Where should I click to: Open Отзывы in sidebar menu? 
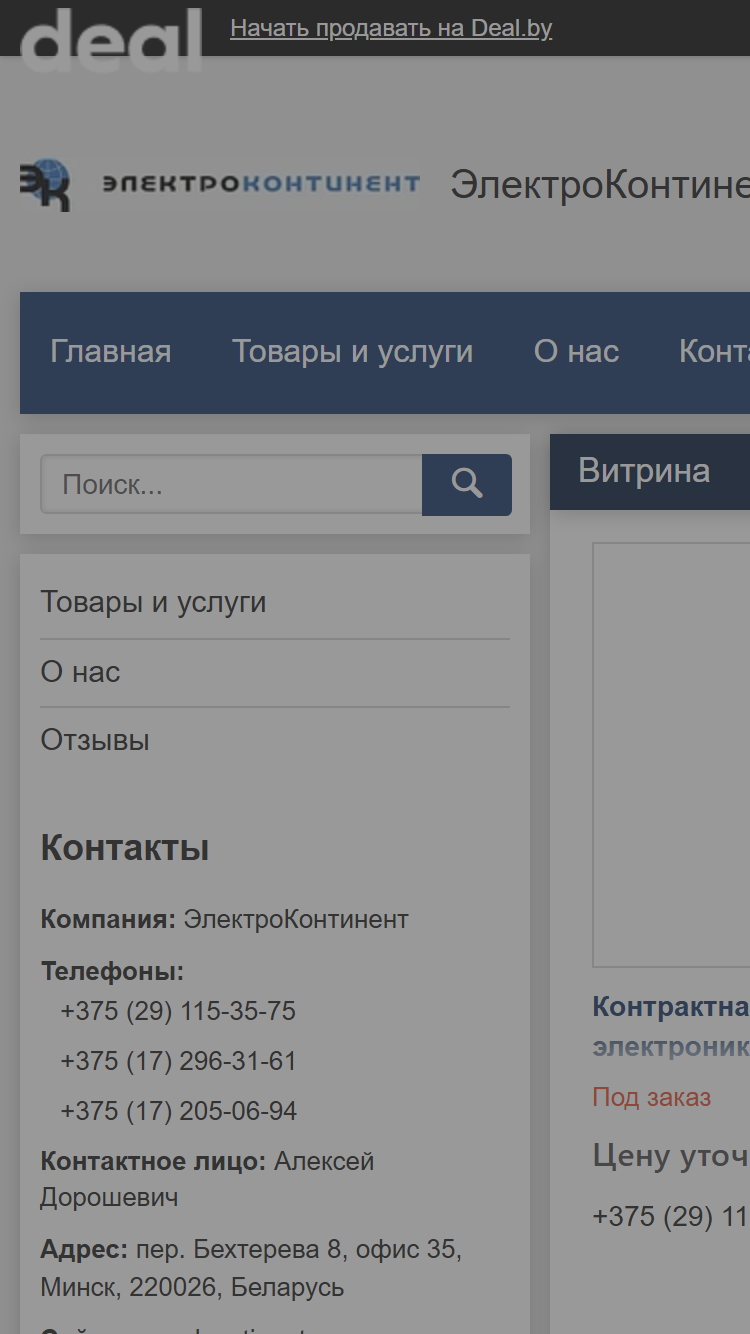(95, 740)
